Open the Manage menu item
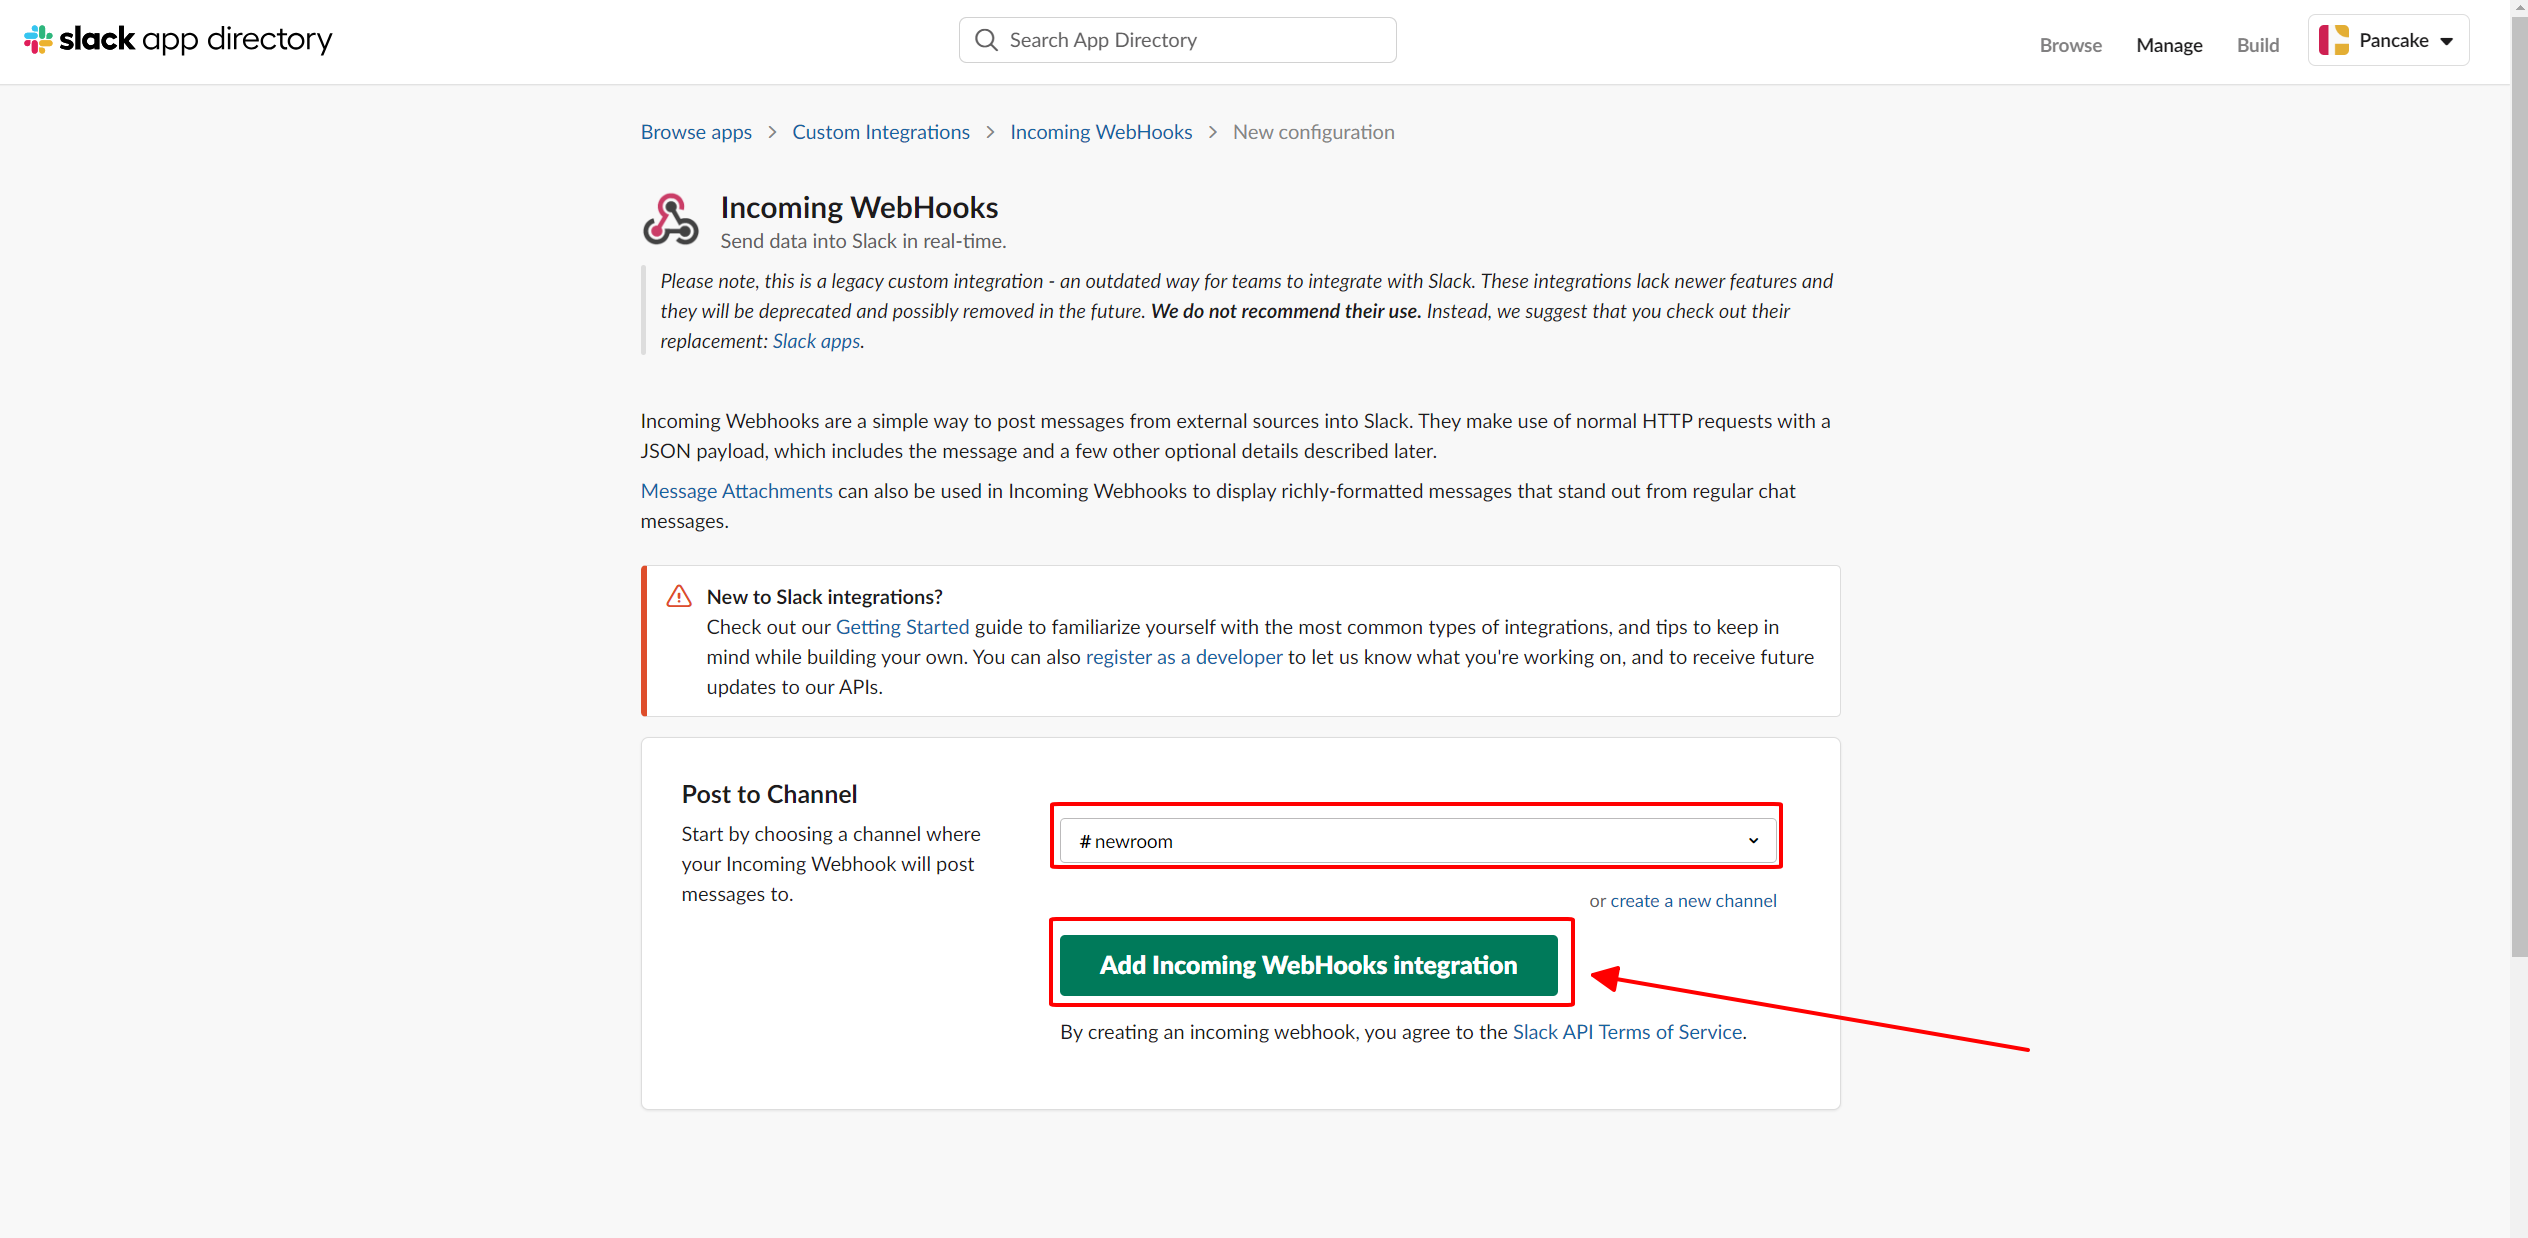 point(2169,45)
